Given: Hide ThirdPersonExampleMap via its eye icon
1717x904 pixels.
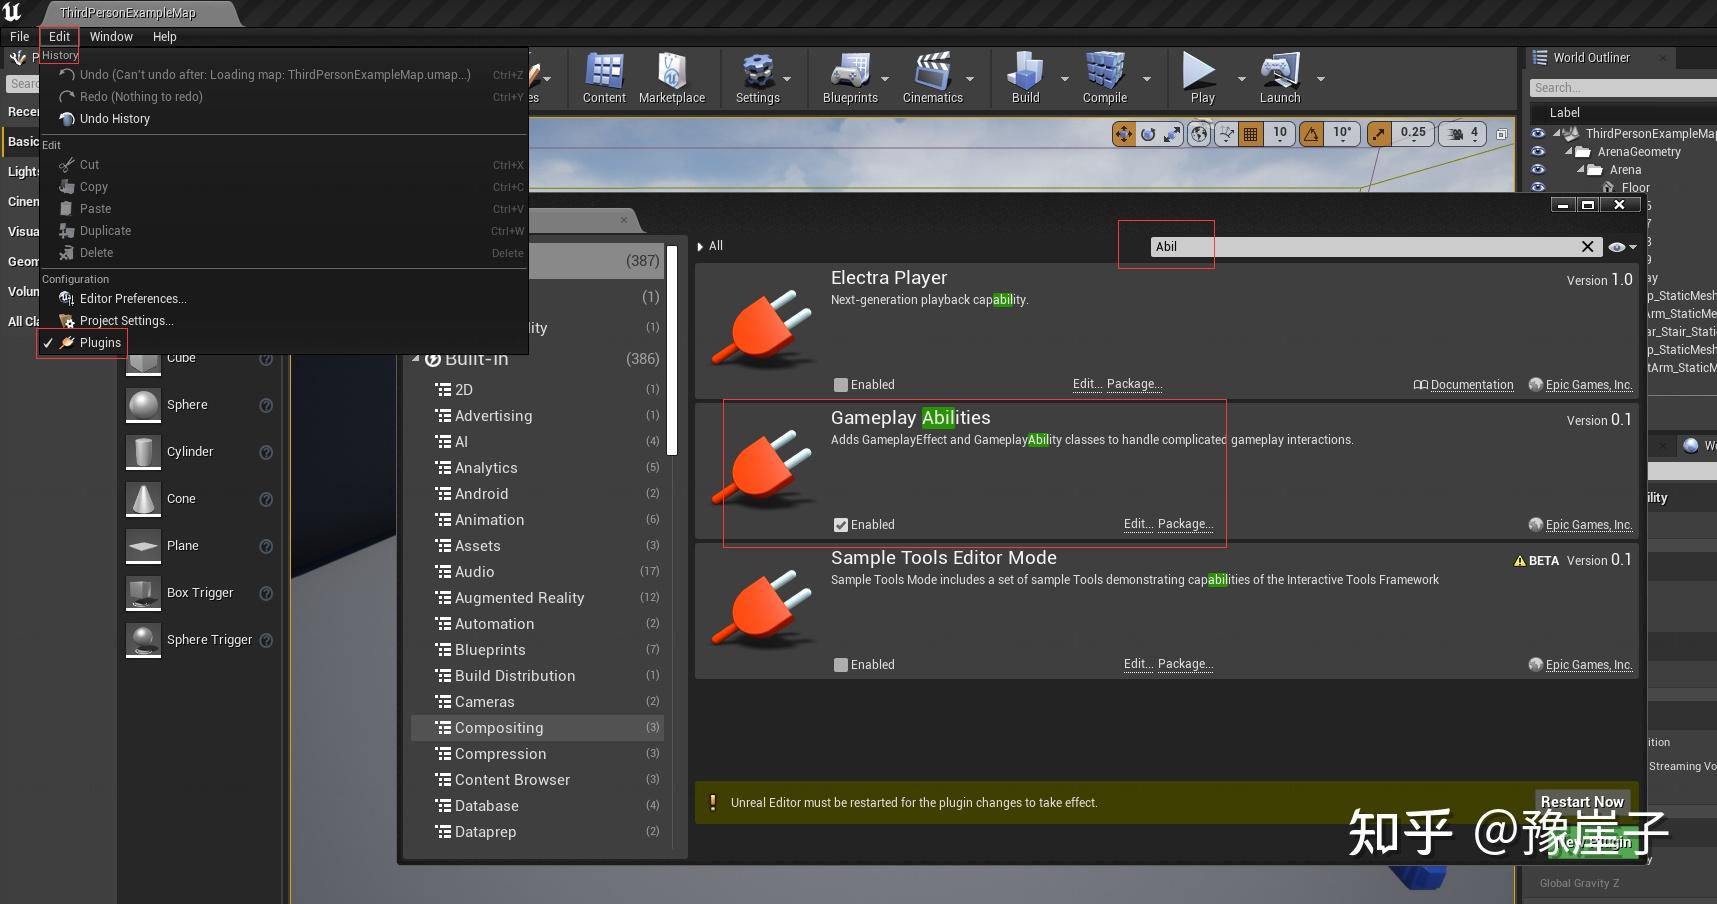Looking at the screenshot, I should (1538, 133).
